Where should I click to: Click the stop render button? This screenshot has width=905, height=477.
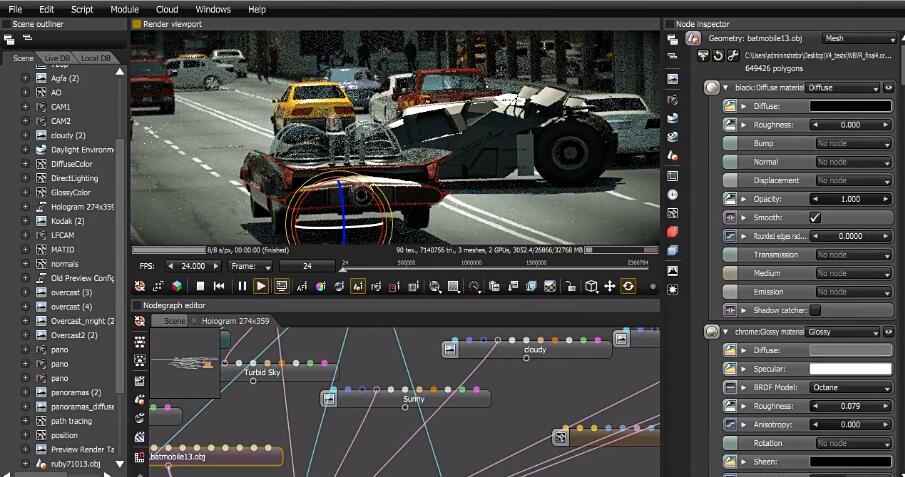pos(200,286)
